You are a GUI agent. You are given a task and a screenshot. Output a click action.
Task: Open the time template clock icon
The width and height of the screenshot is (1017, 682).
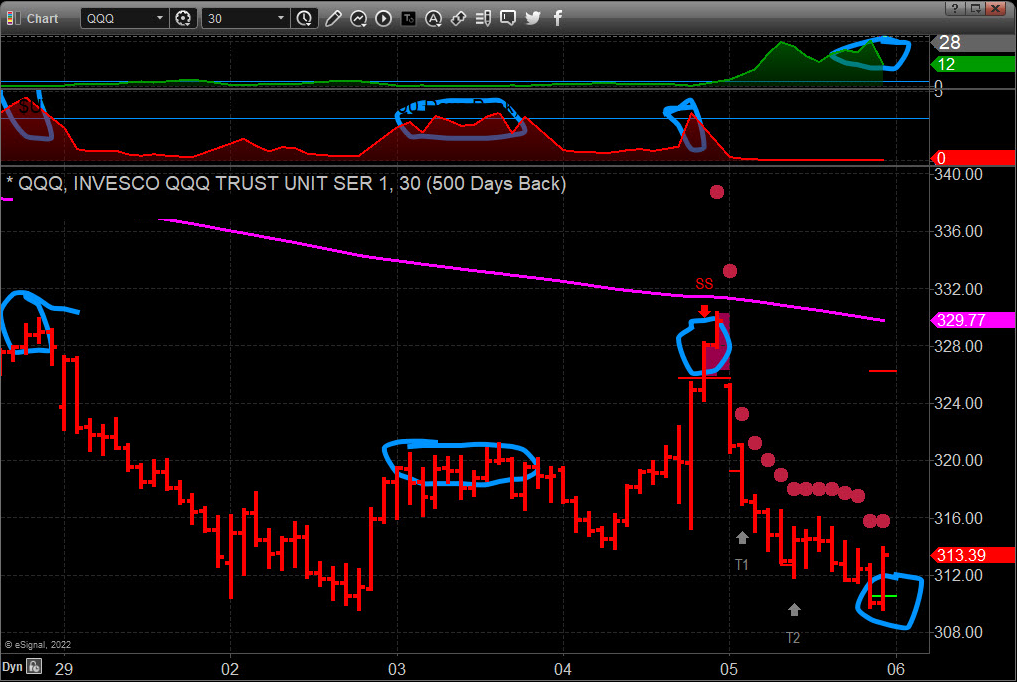pyautogui.click(x=304, y=18)
